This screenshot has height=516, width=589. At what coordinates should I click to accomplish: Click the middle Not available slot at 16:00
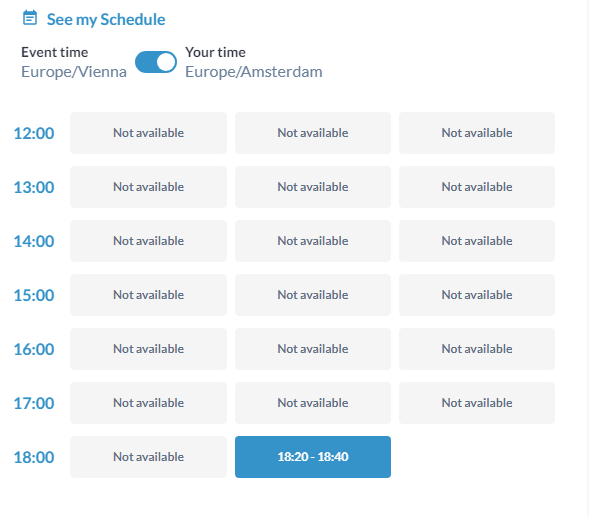click(313, 349)
